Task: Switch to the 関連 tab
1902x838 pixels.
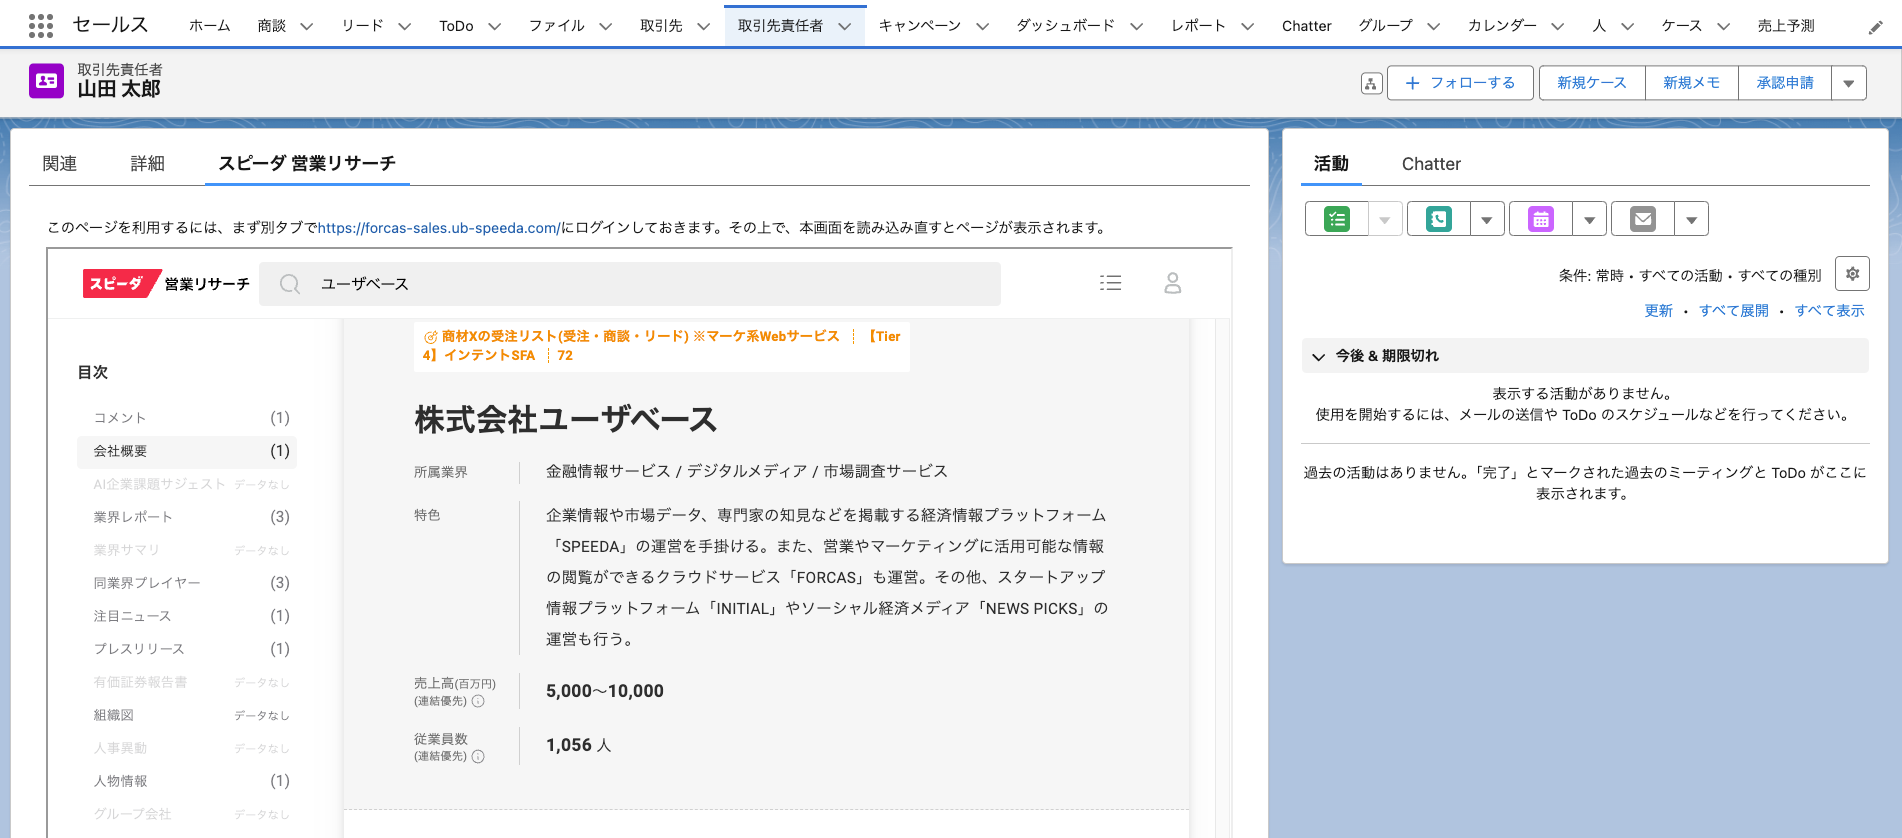Action: point(60,163)
